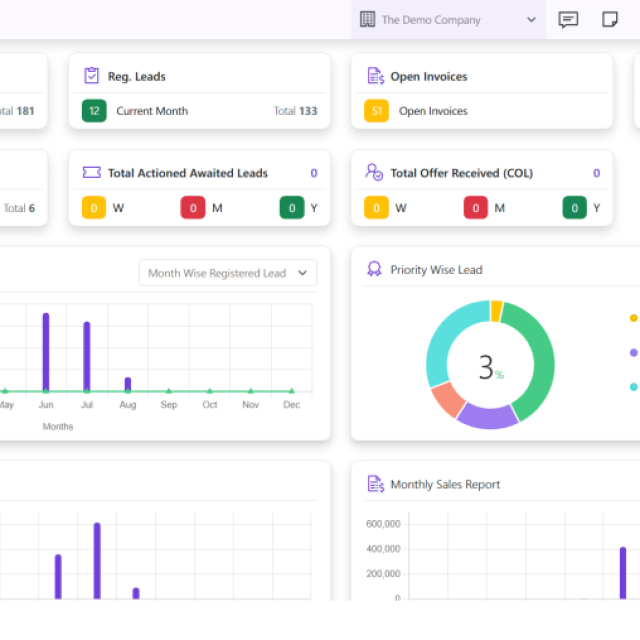Screen dimensions: 640x640
Task: Click the Jul bar in registered lead chart
Action: [x=87, y=356]
